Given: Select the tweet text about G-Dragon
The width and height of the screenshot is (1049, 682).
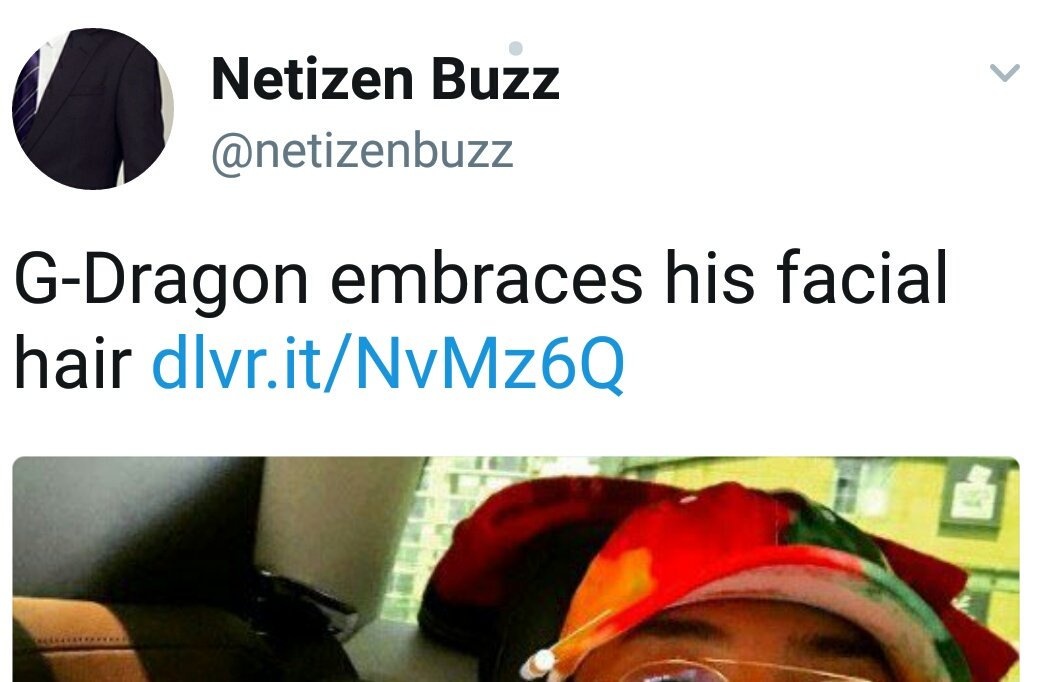Looking at the screenshot, I should (x=480, y=320).
